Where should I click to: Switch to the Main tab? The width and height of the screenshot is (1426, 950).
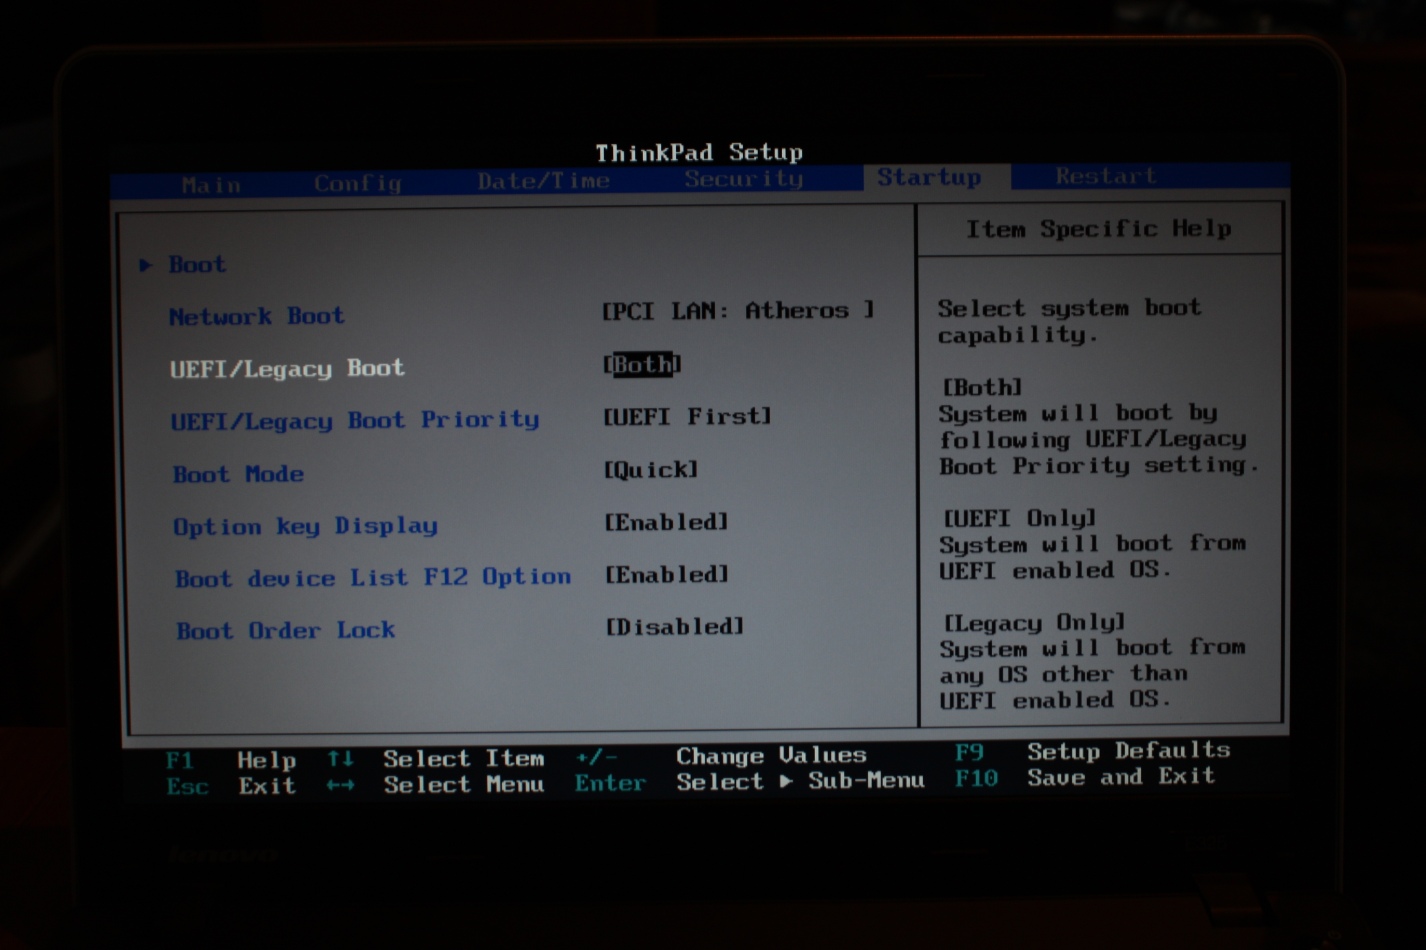(x=211, y=185)
